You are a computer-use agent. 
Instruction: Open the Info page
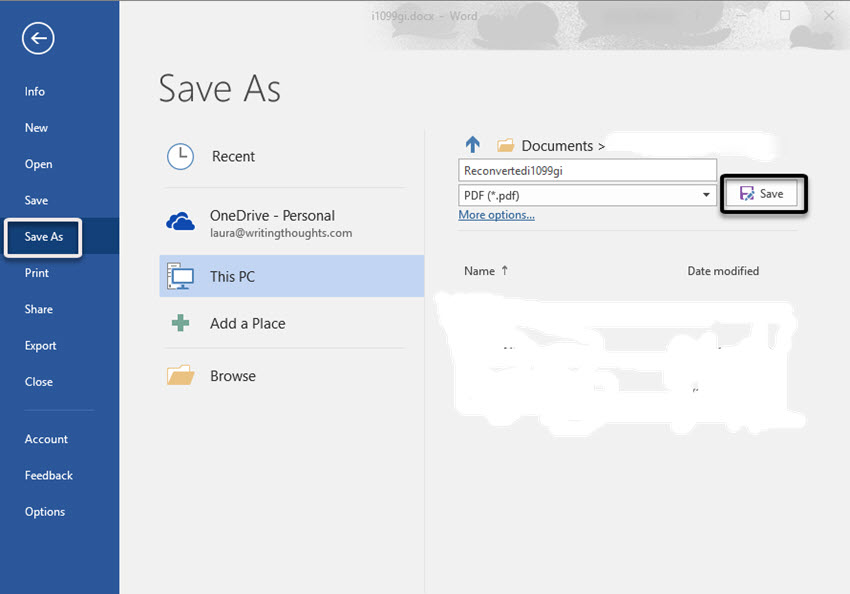coord(35,92)
